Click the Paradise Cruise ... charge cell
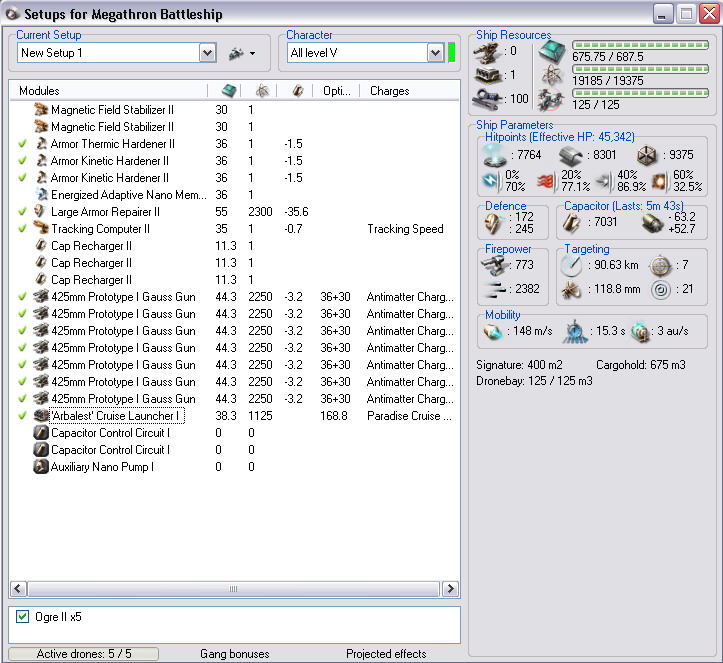723x663 pixels. (x=409, y=415)
